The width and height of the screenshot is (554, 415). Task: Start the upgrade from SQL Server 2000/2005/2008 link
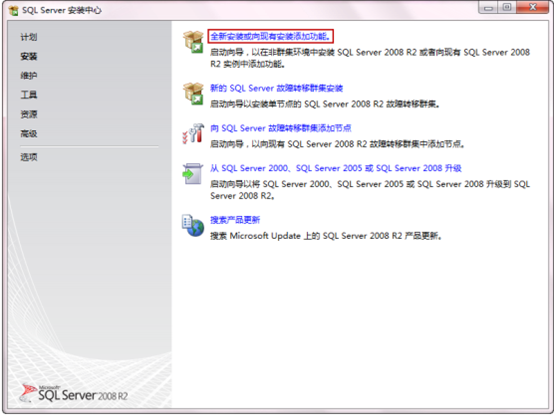coord(336,168)
